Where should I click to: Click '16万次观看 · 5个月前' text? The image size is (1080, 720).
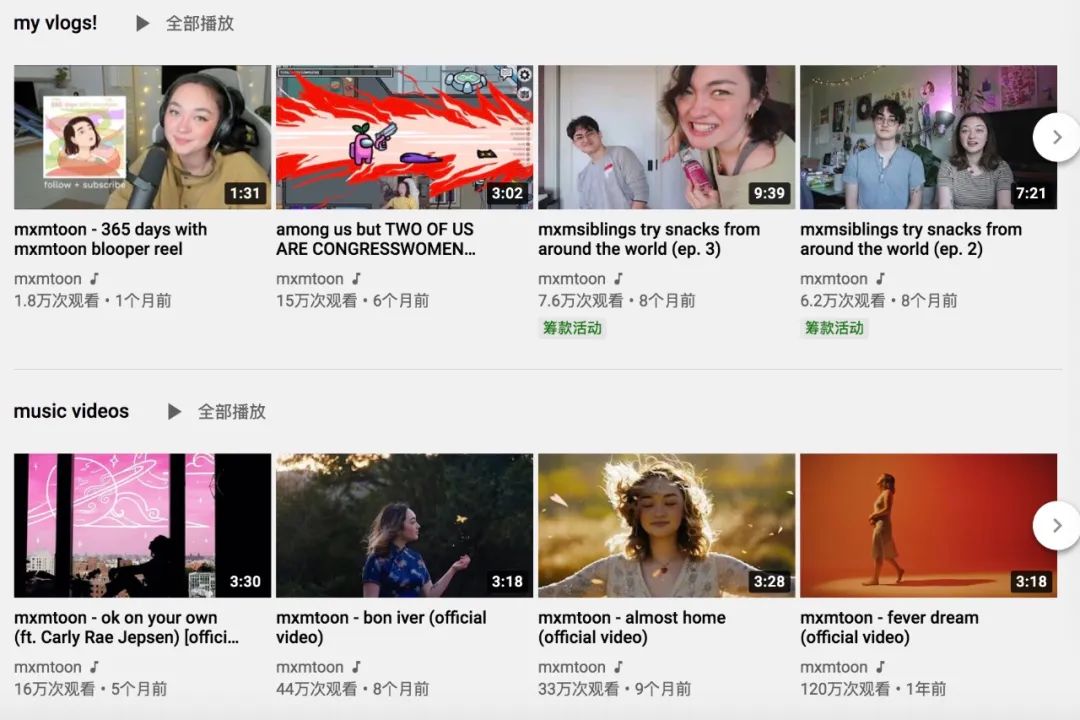click(91, 688)
